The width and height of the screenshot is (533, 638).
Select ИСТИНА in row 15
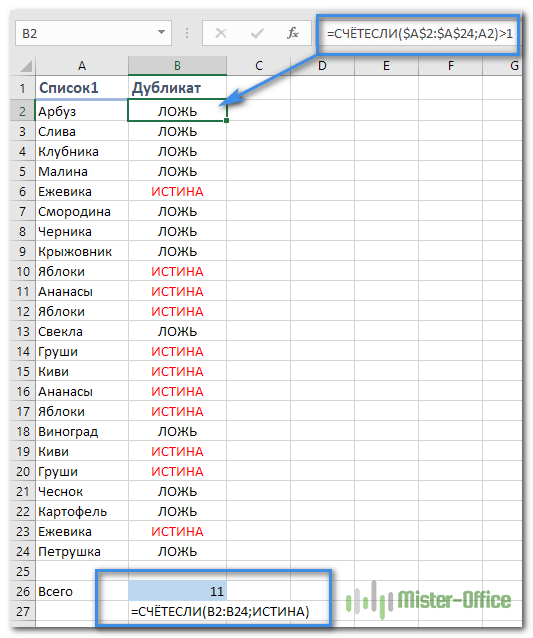coord(177,371)
